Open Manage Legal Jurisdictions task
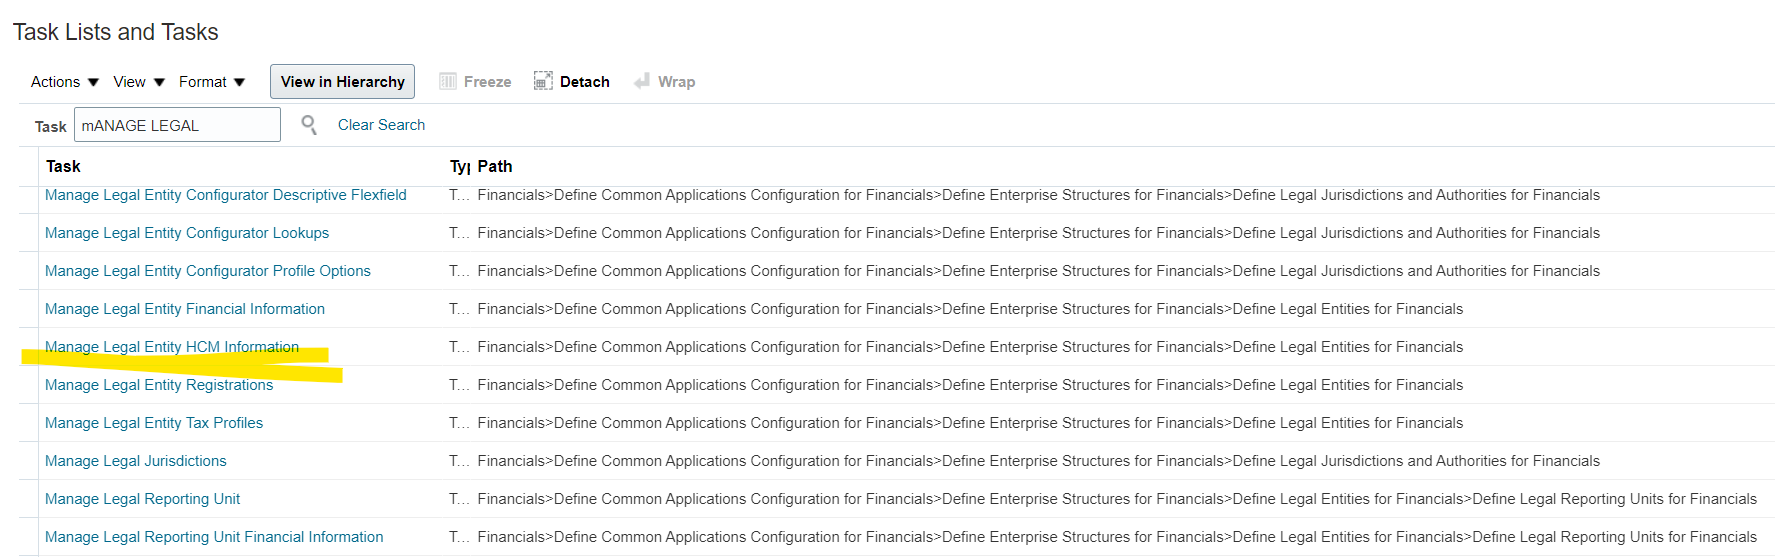1775x557 pixels. pos(136,461)
